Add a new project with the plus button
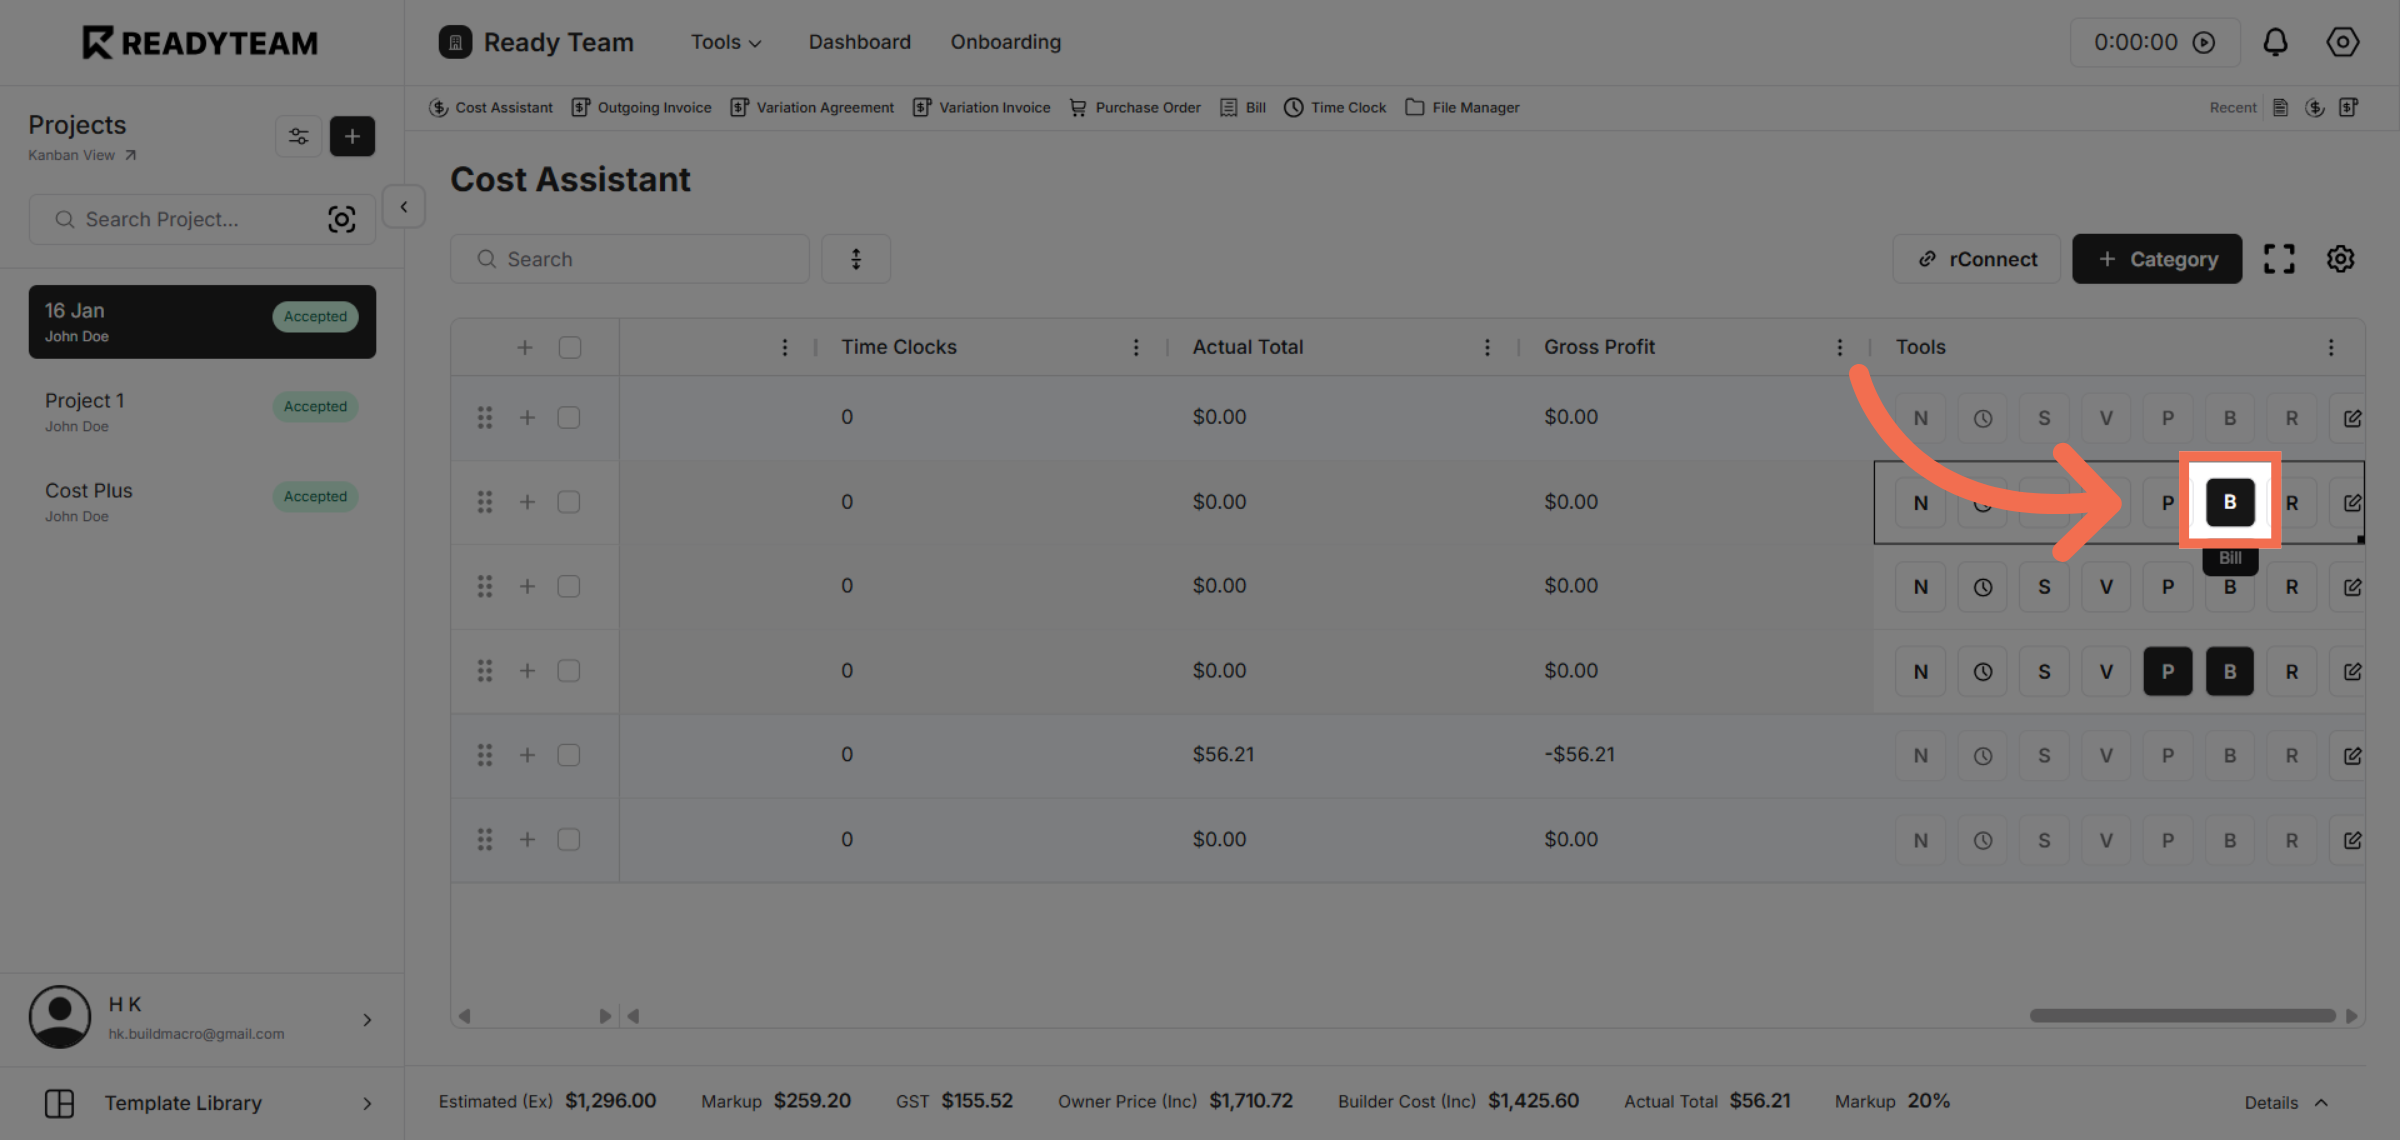 tap(352, 137)
